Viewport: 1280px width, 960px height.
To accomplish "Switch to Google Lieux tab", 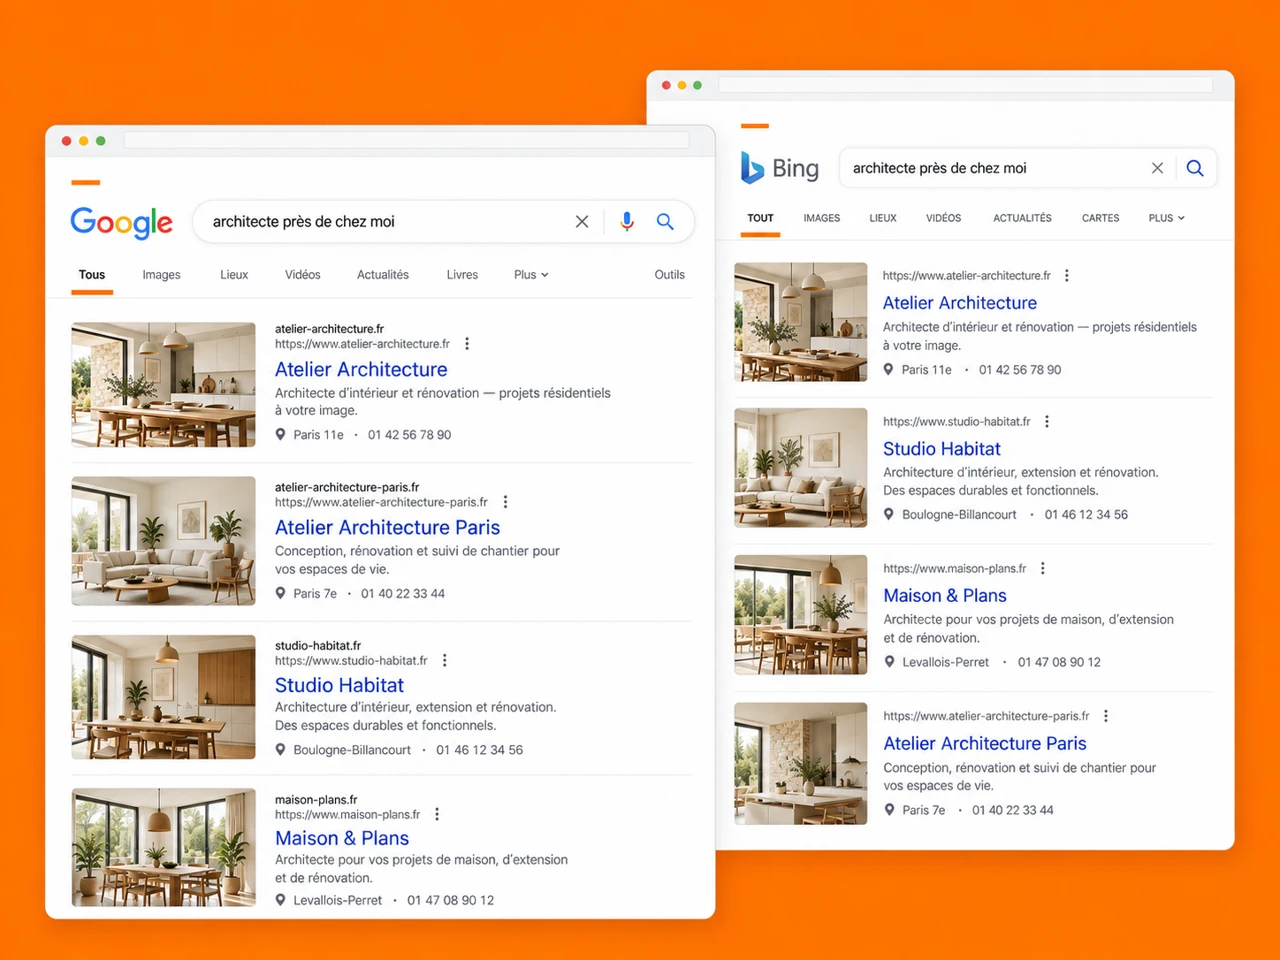I will click(234, 275).
